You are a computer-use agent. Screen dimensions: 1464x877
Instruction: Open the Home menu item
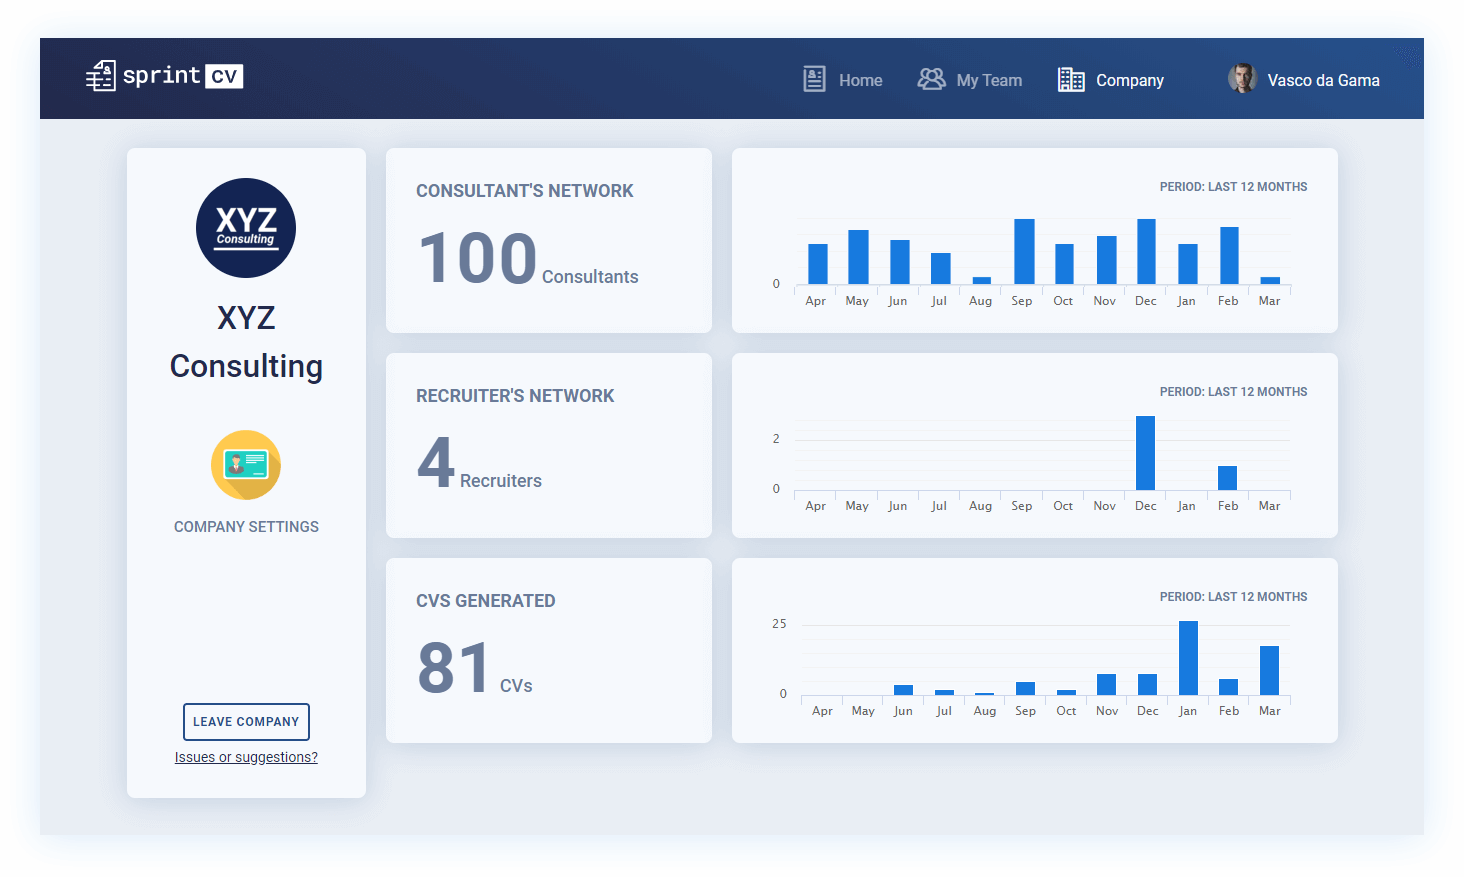pyautogui.click(x=860, y=80)
